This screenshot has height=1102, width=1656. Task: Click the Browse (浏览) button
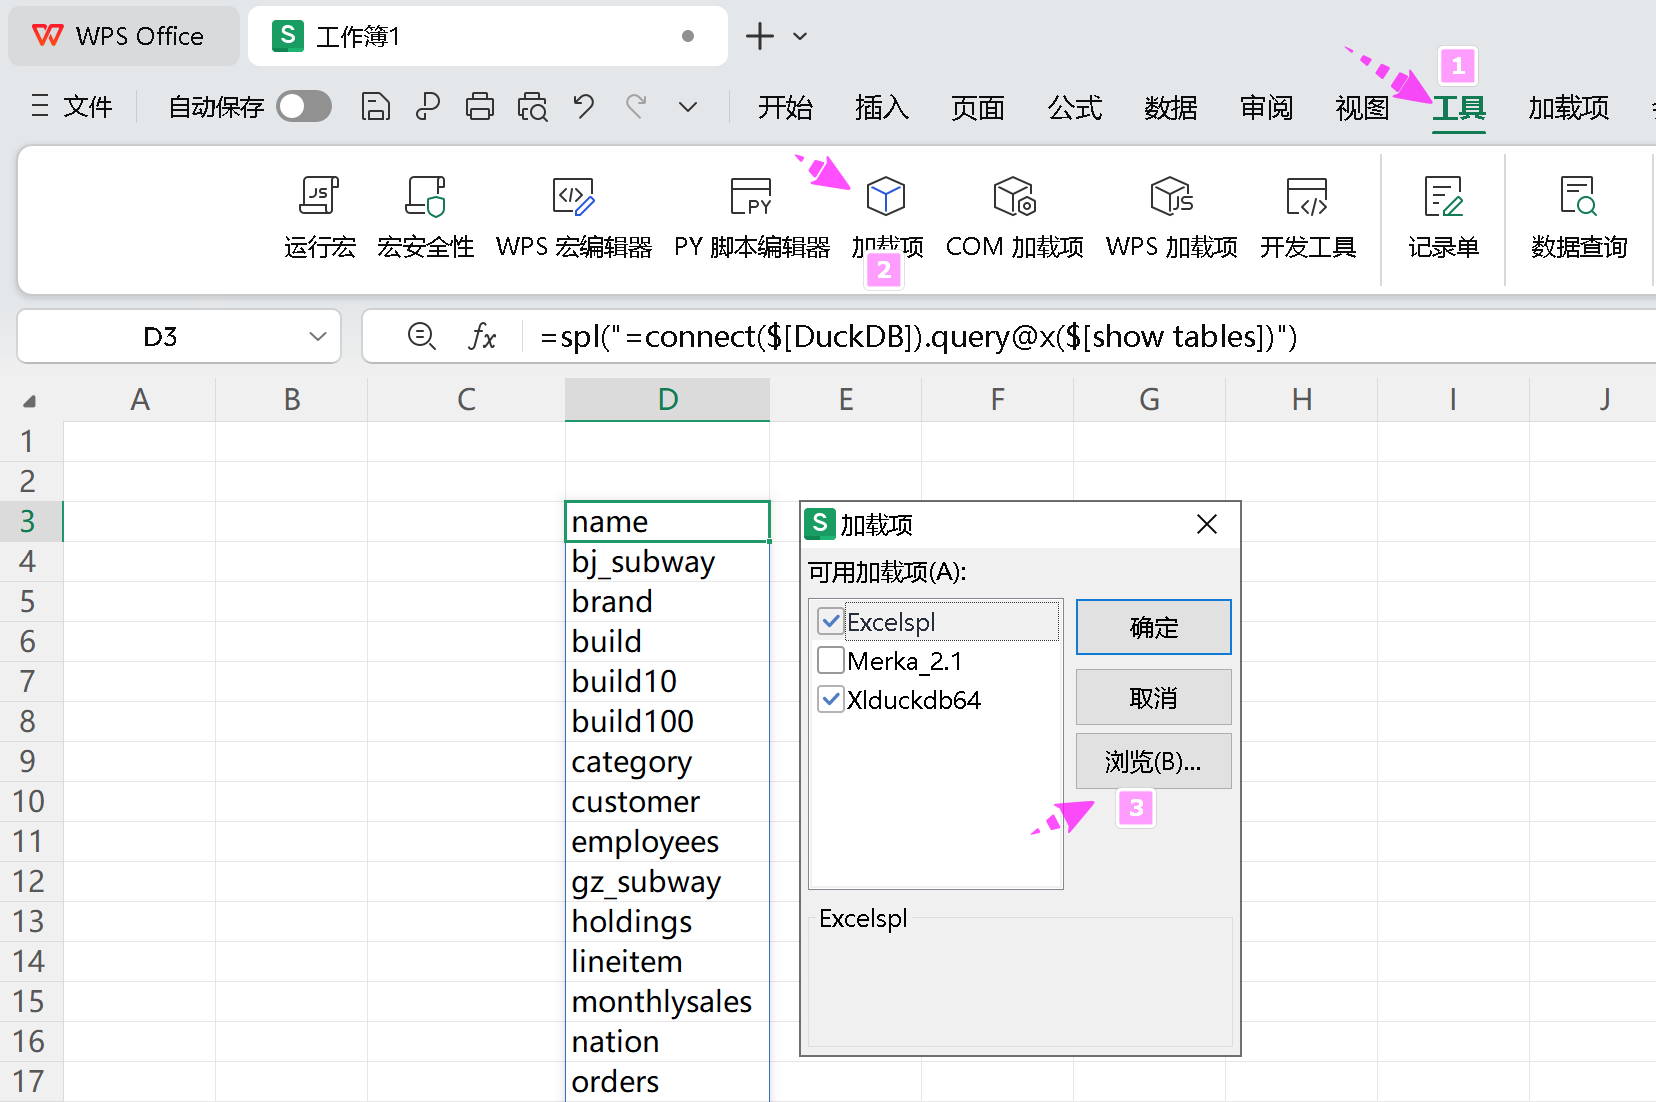(x=1153, y=761)
